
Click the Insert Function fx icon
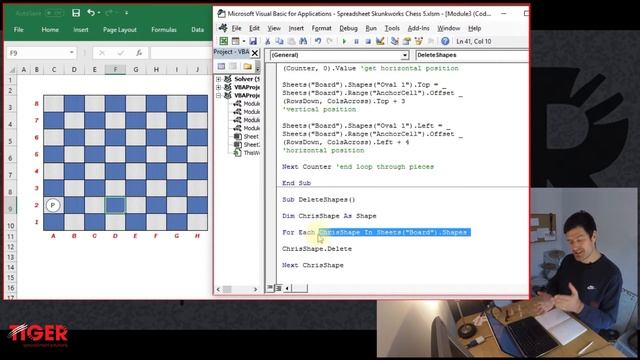click(x=139, y=53)
